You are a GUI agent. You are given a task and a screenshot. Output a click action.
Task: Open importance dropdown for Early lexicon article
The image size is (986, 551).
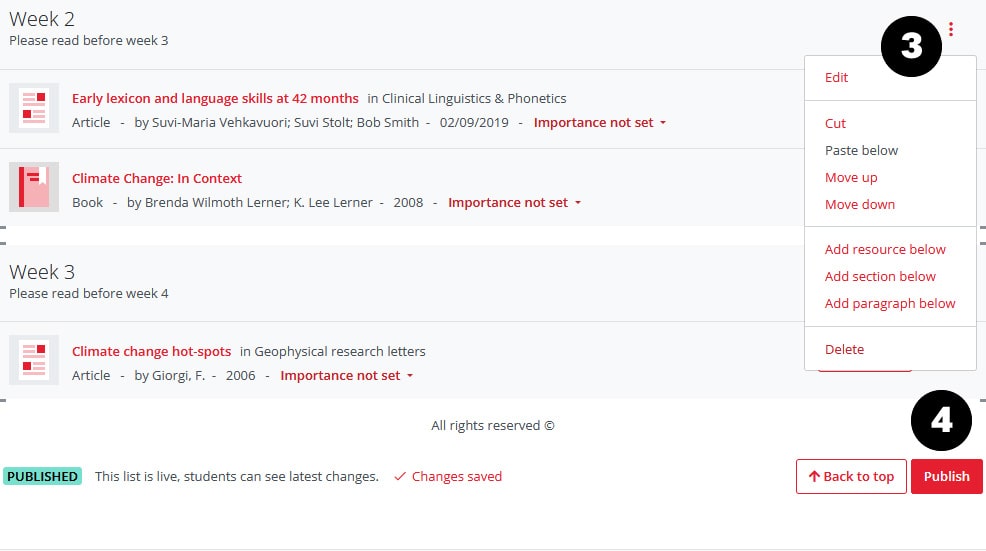(600, 123)
